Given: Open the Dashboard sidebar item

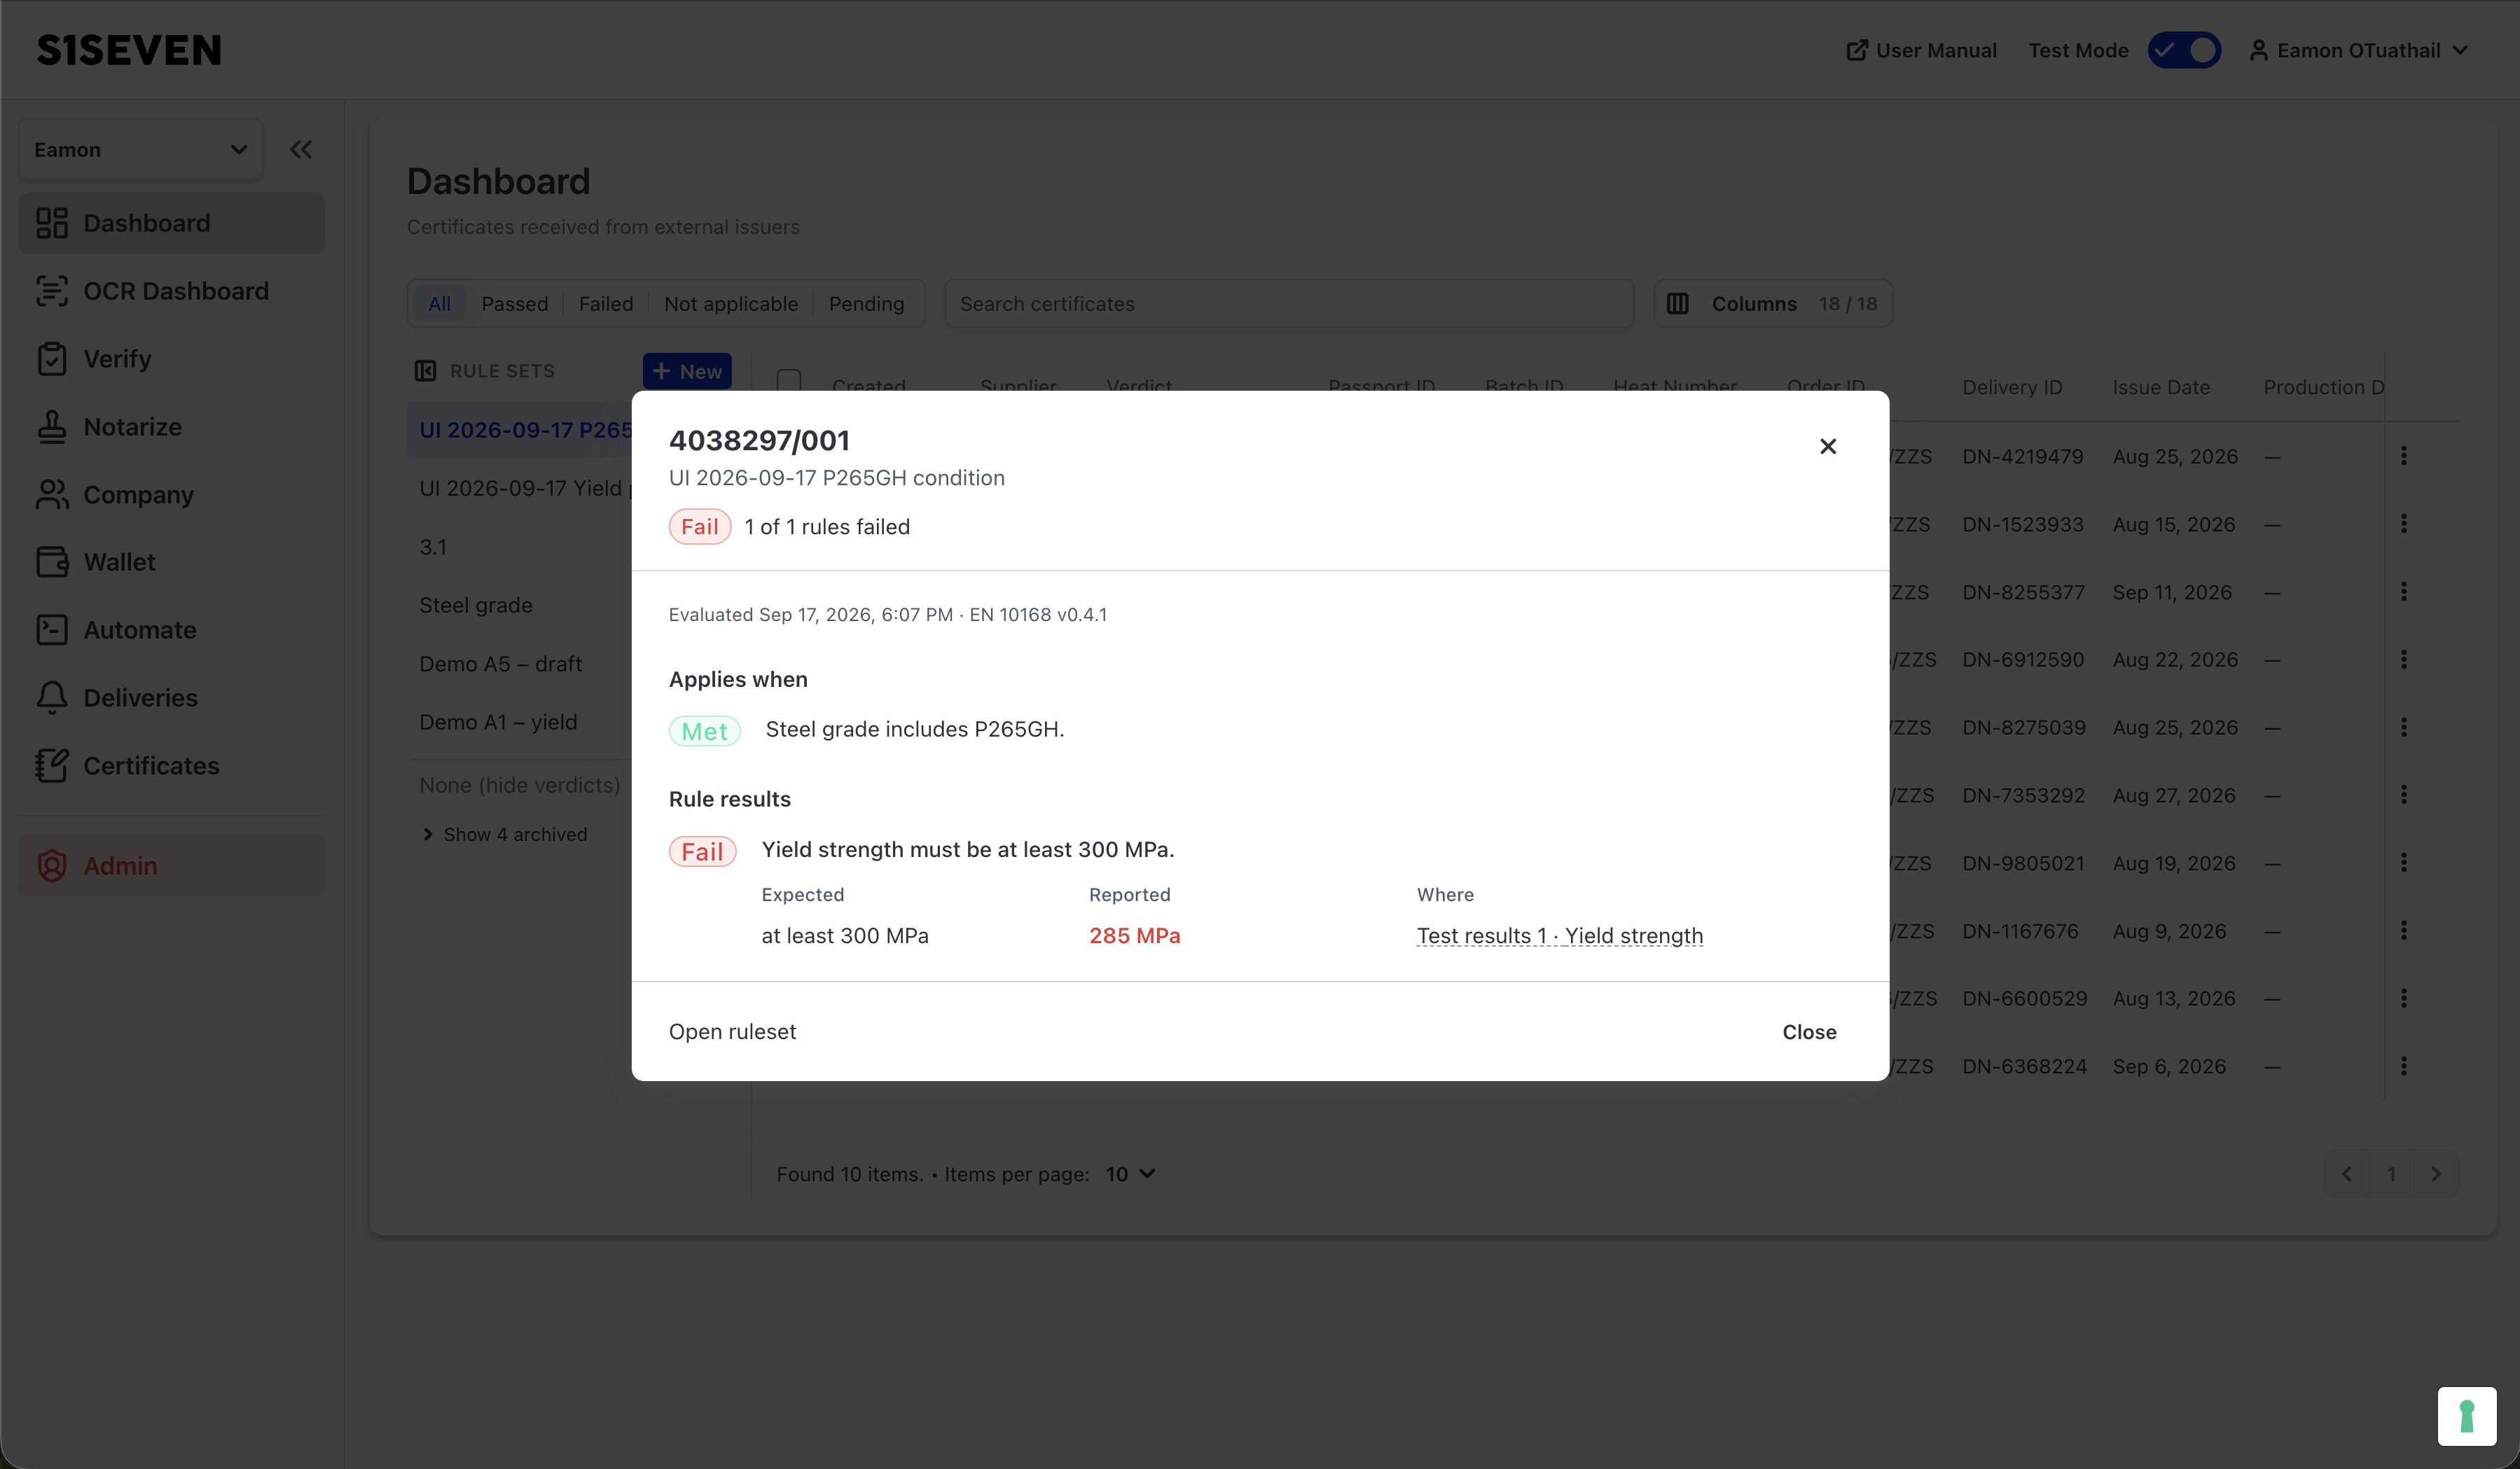Looking at the screenshot, I should (x=171, y=223).
